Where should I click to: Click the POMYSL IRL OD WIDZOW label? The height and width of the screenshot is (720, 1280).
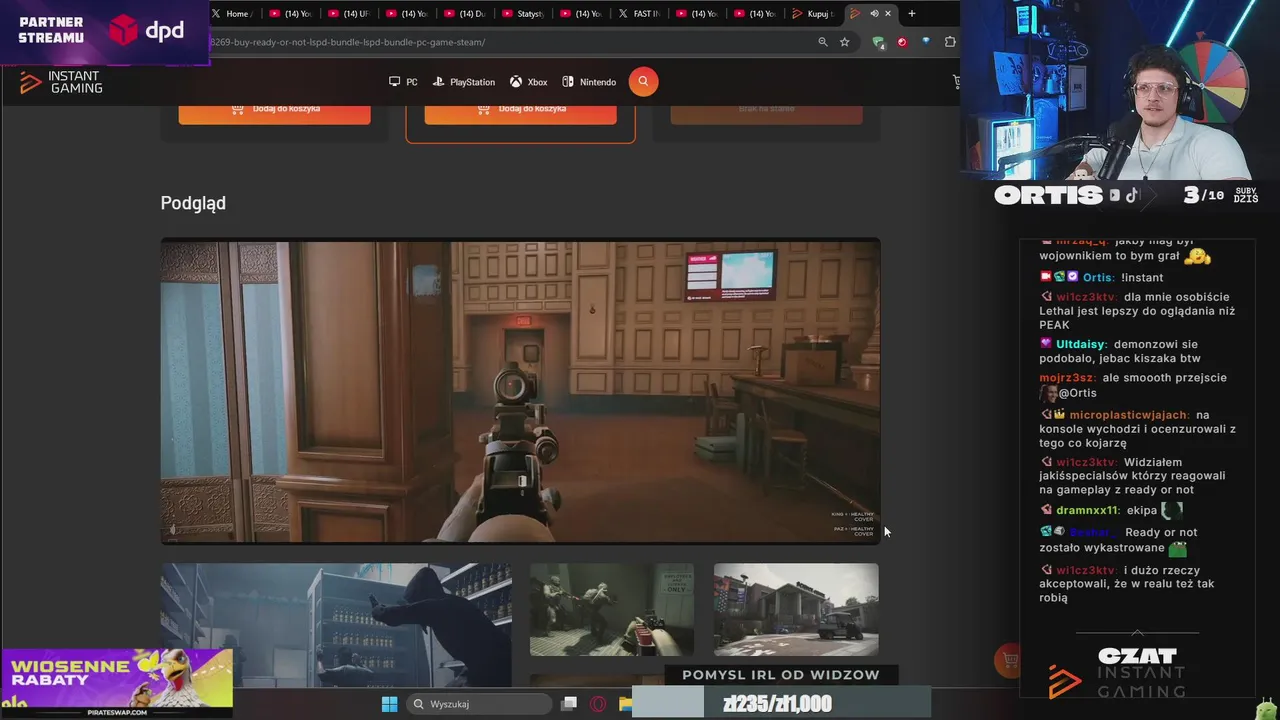(x=780, y=675)
